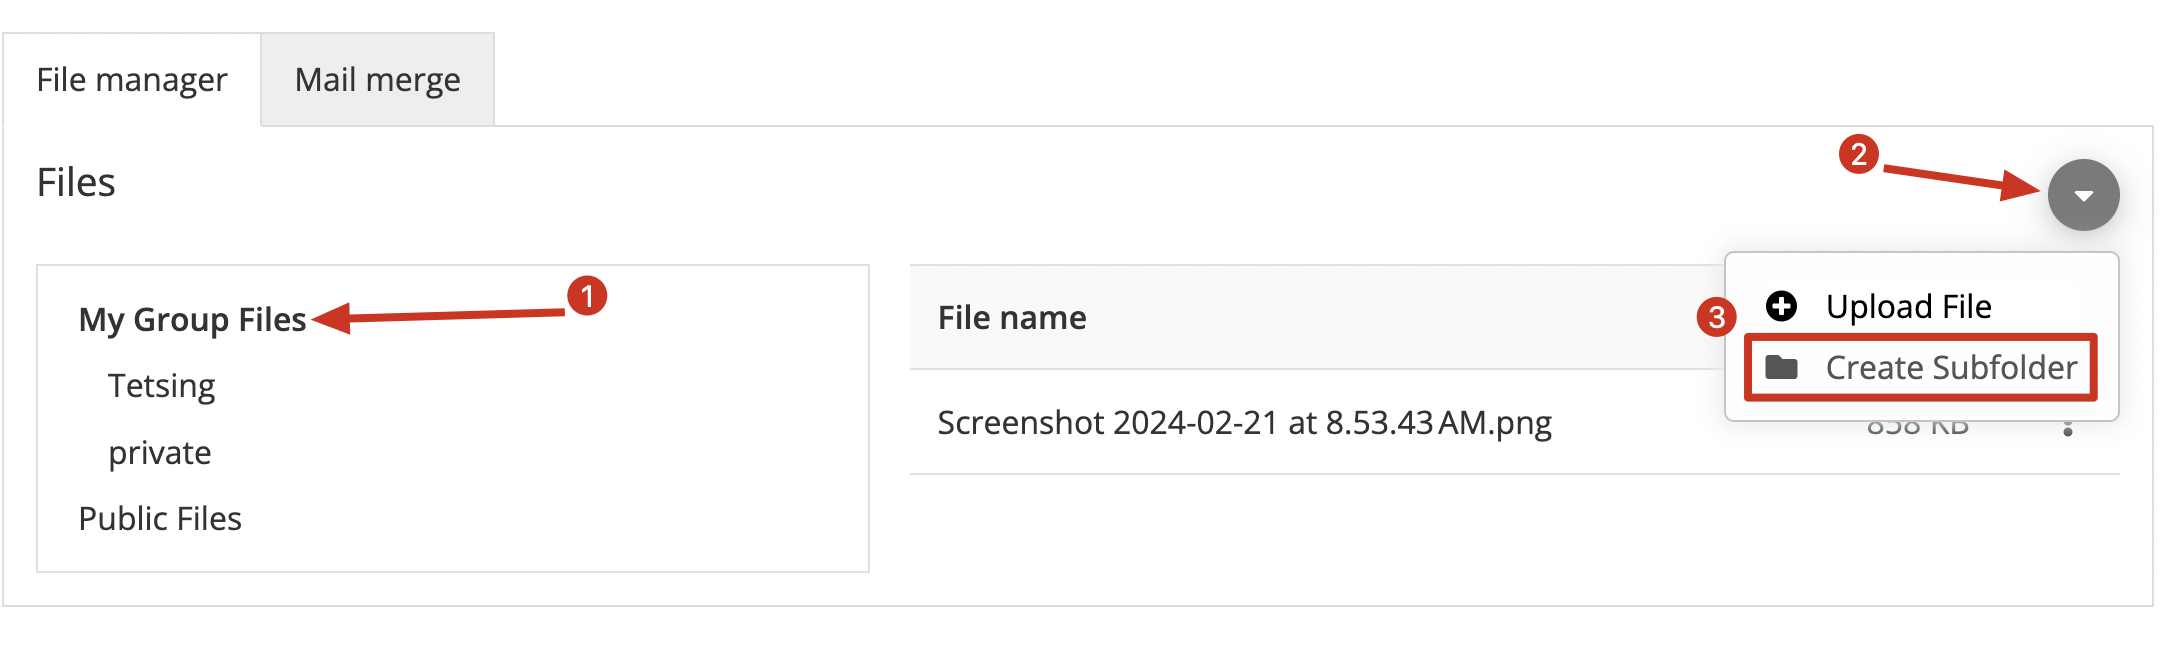
Task: Click red annotation marker number 2
Action: coord(1858,154)
